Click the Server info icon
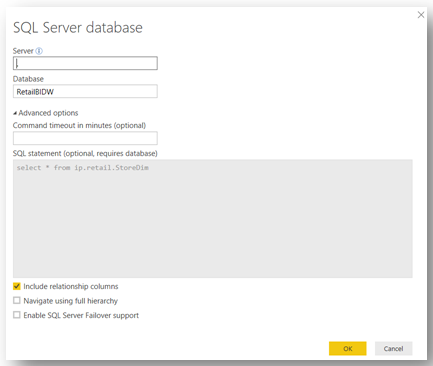433x366 pixels. point(39,51)
